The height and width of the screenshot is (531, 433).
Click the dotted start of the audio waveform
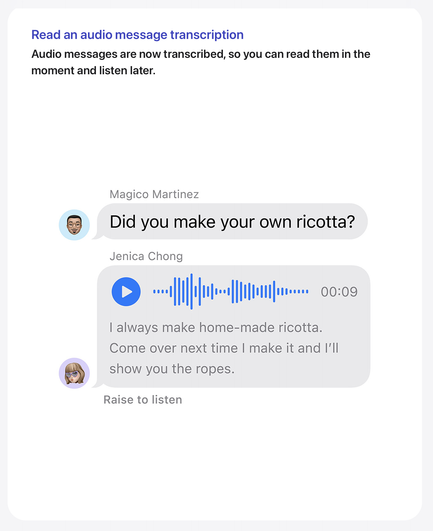click(160, 291)
